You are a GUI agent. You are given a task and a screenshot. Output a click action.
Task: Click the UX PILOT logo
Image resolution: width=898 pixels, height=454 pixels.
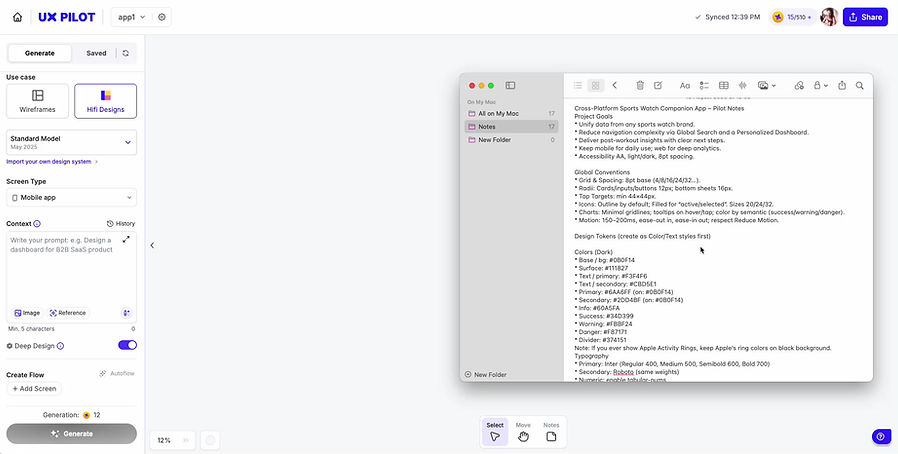click(x=66, y=17)
